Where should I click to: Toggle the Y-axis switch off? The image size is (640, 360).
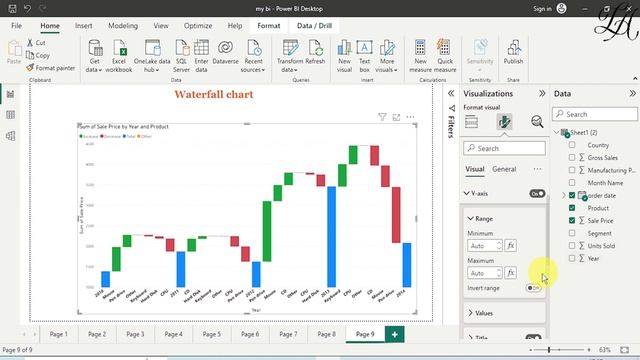tap(537, 193)
